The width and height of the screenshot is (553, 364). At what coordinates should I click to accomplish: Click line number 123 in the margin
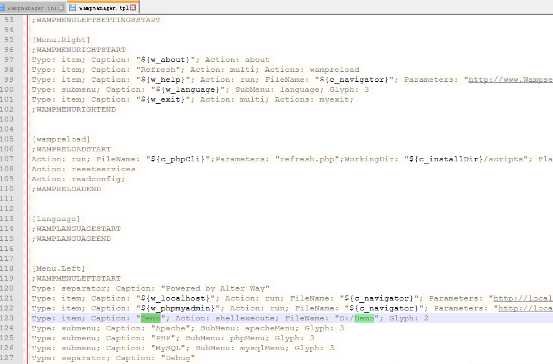point(7,318)
